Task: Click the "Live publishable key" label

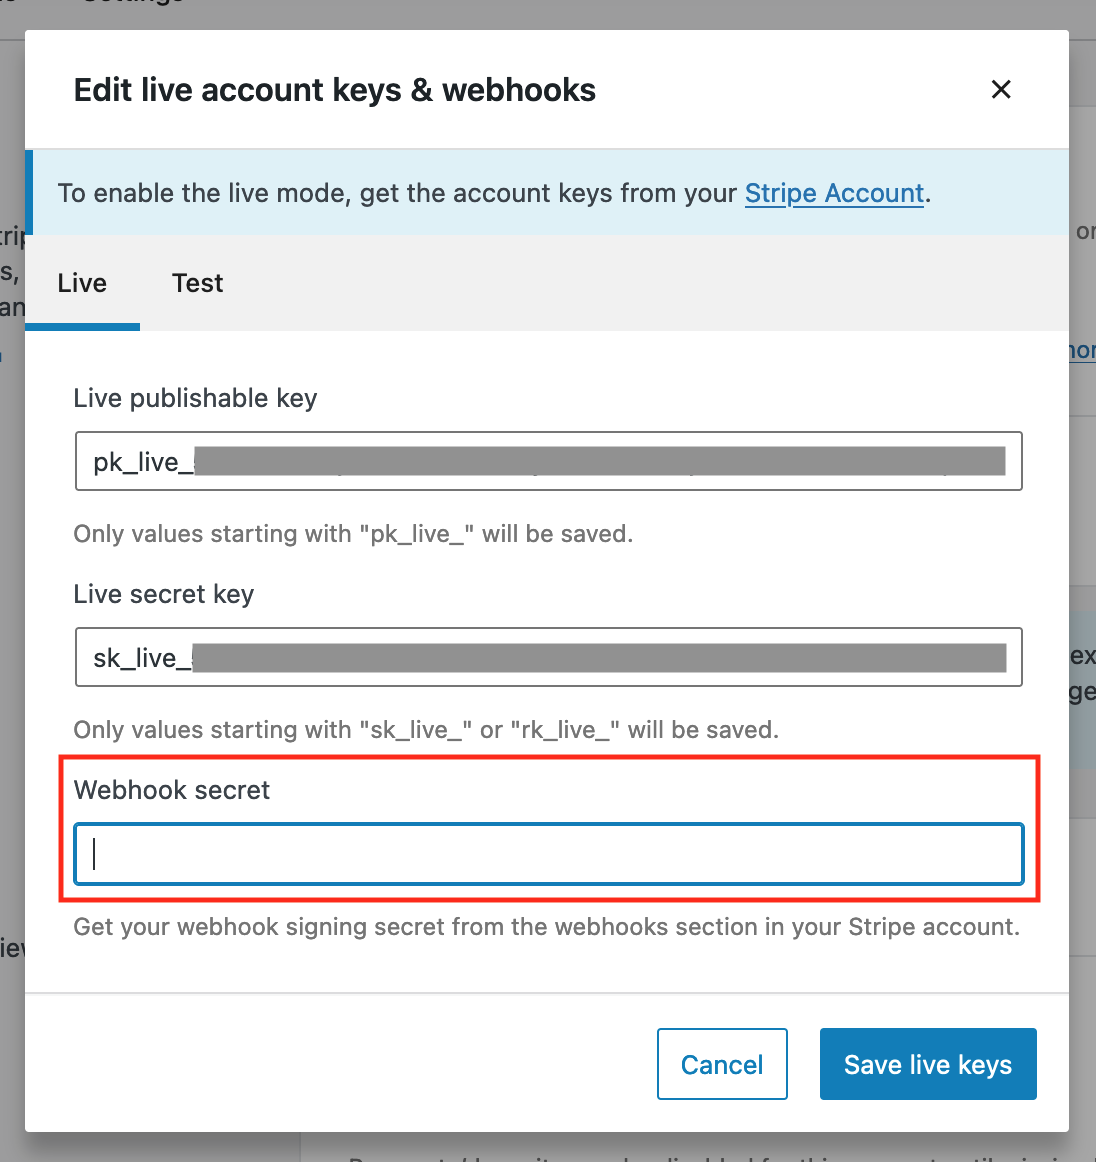Action: coord(195,398)
